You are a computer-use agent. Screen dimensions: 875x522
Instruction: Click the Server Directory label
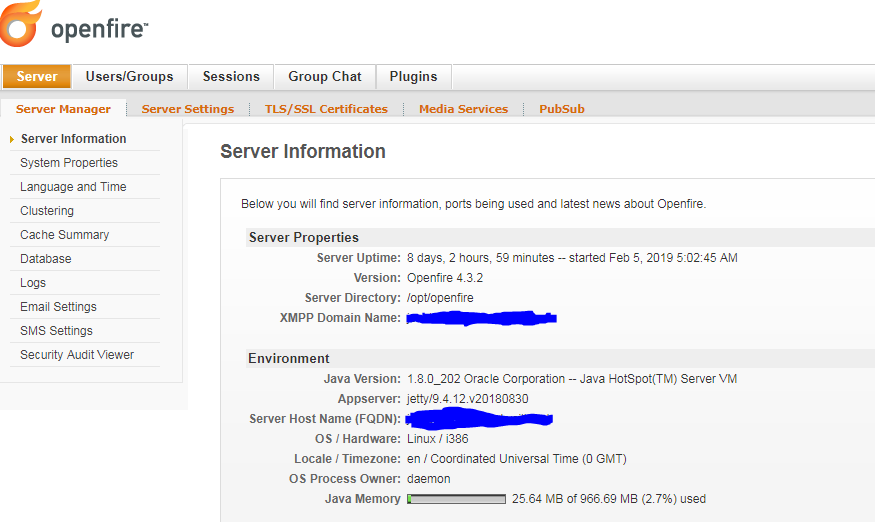[353, 298]
